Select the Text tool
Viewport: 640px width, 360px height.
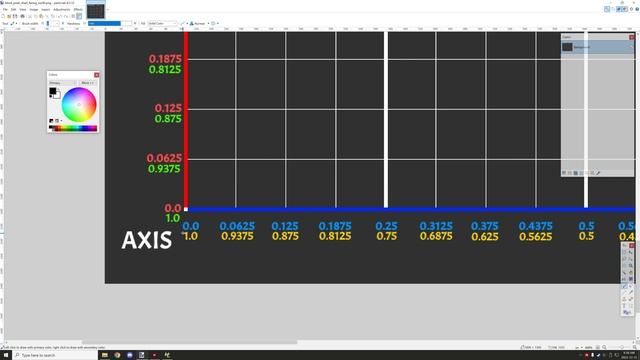624,306
